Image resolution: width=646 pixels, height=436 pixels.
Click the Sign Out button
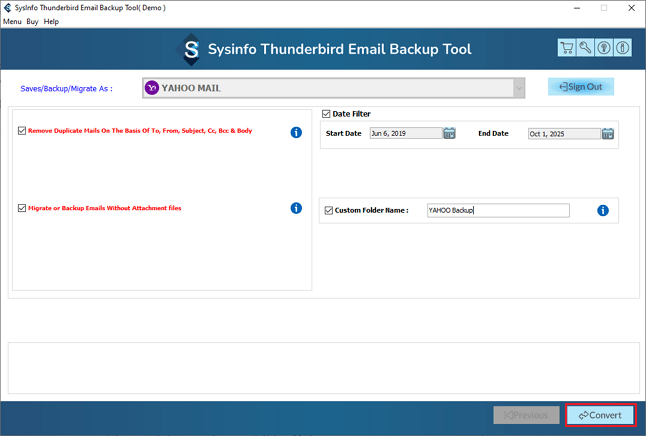point(581,87)
